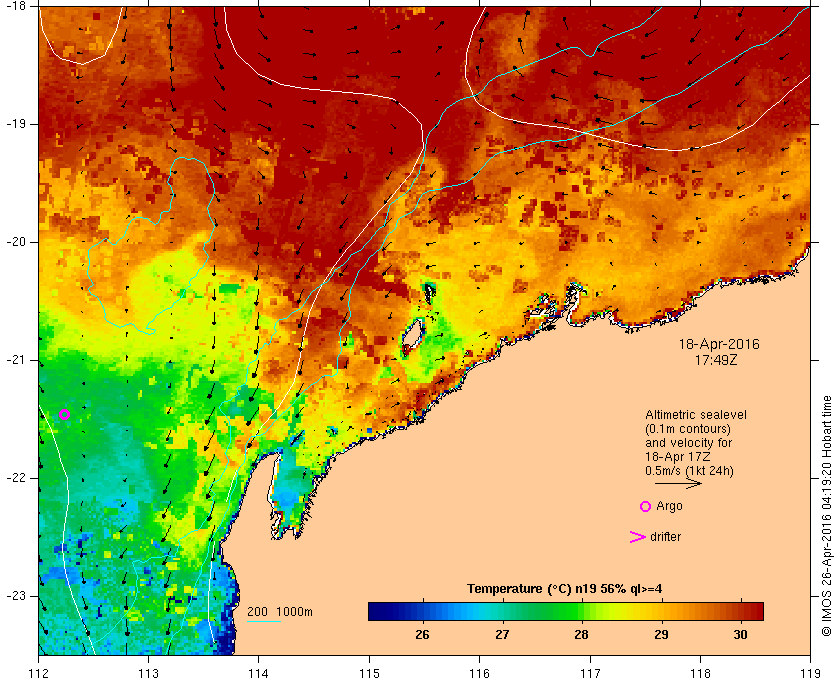
Task: Click the magenta drifter legend arrow symbol
Action: click(x=638, y=536)
